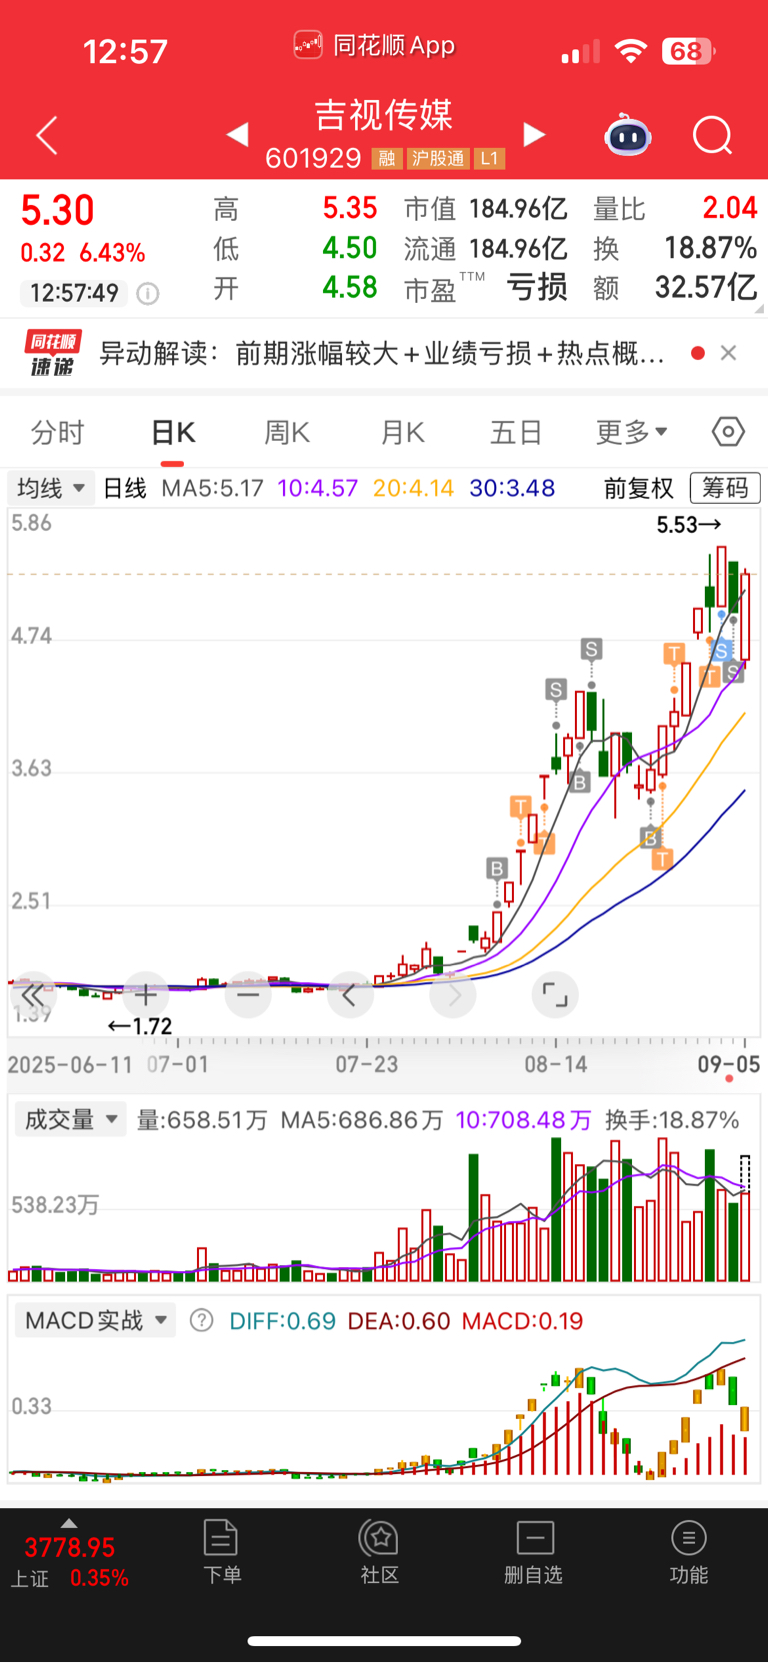Open MACD help question mark

(x=201, y=1321)
